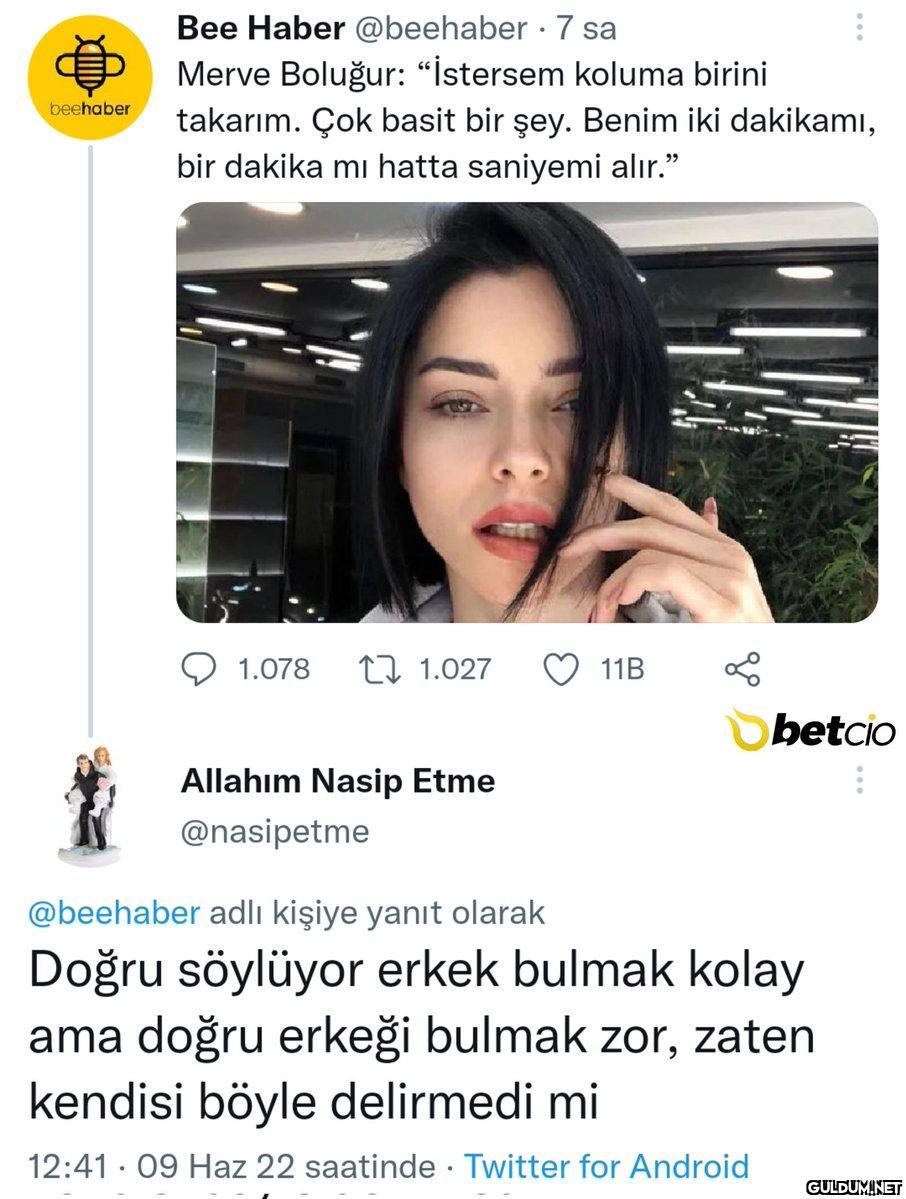Click the GULDUM.NET watermark
This screenshot has height=1199, width=906.
pos(853,1186)
